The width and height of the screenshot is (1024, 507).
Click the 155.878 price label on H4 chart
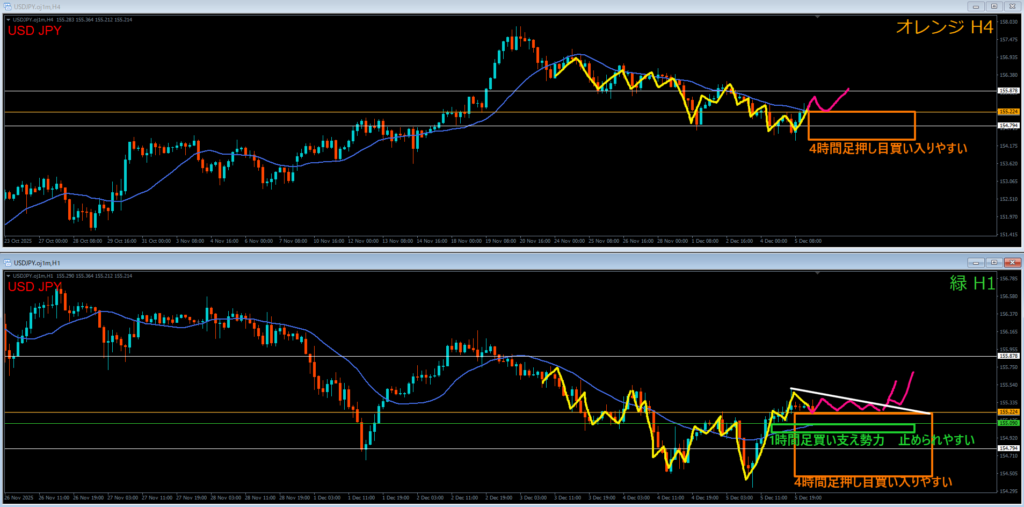click(x=1008, y=91)
